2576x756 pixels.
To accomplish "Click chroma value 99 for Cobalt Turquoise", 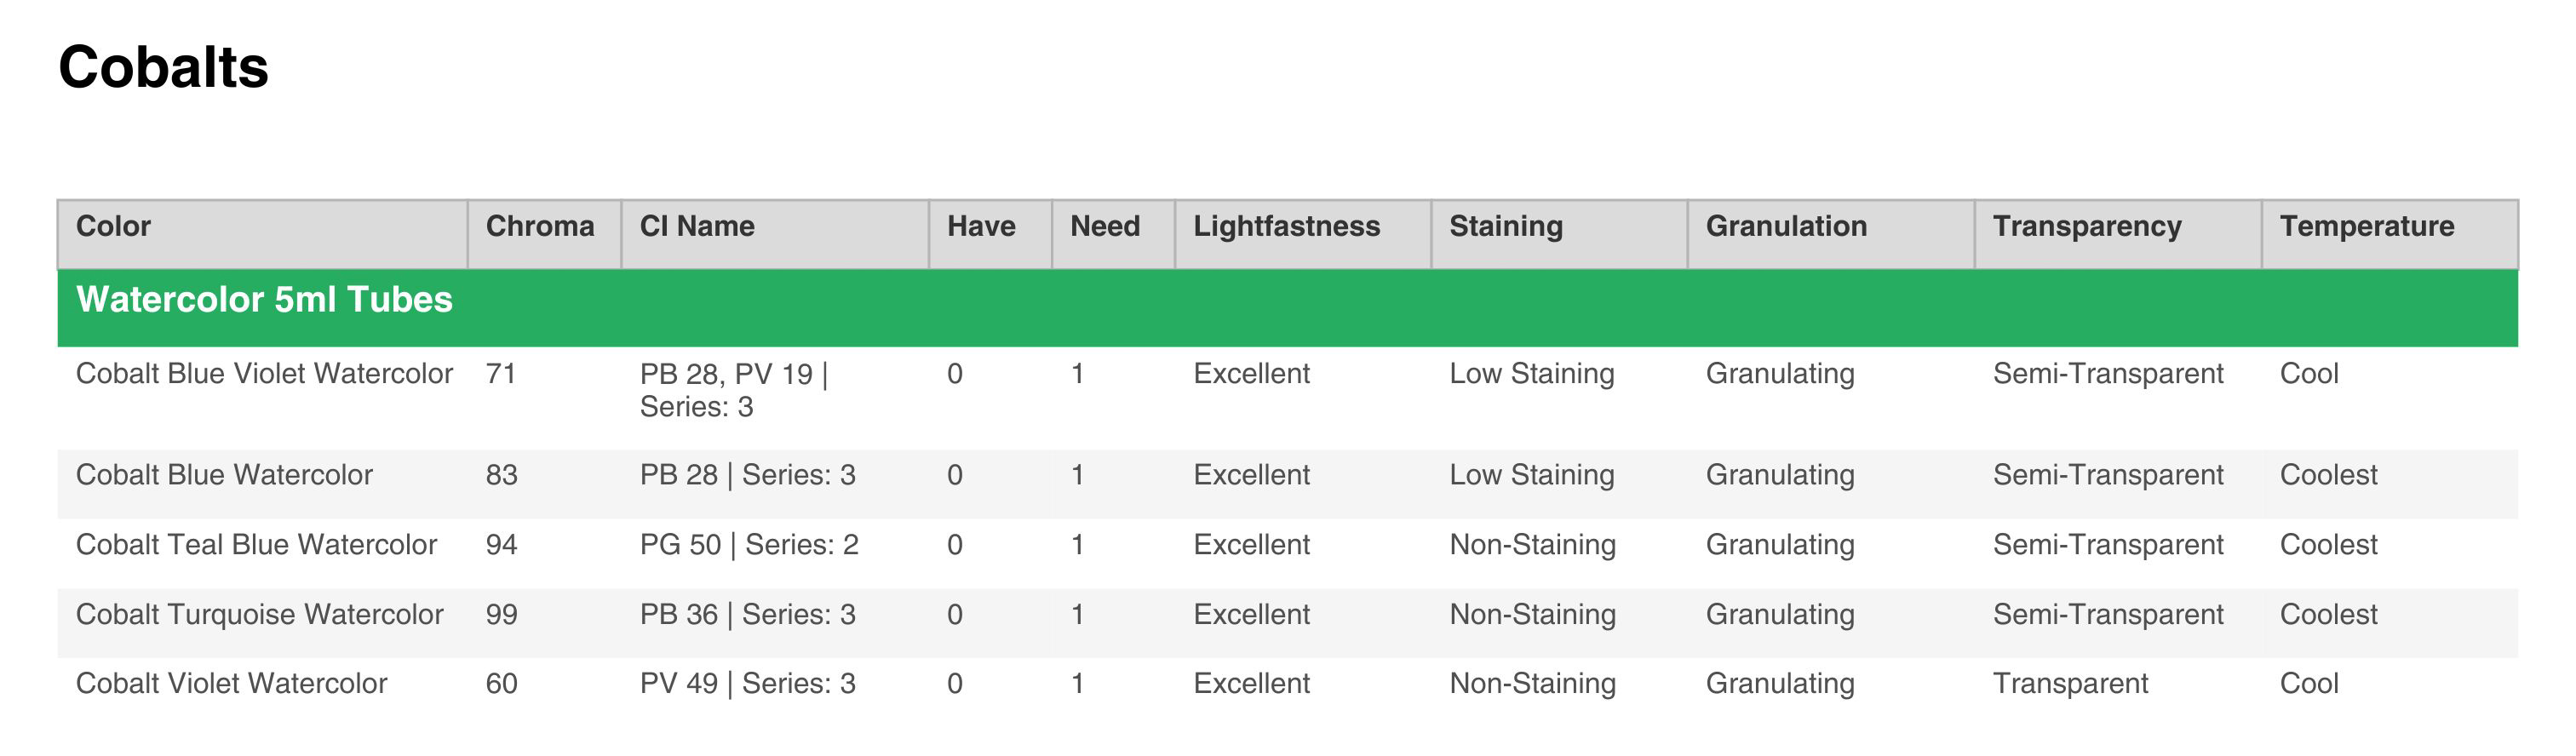I will (x=502, y=615).
